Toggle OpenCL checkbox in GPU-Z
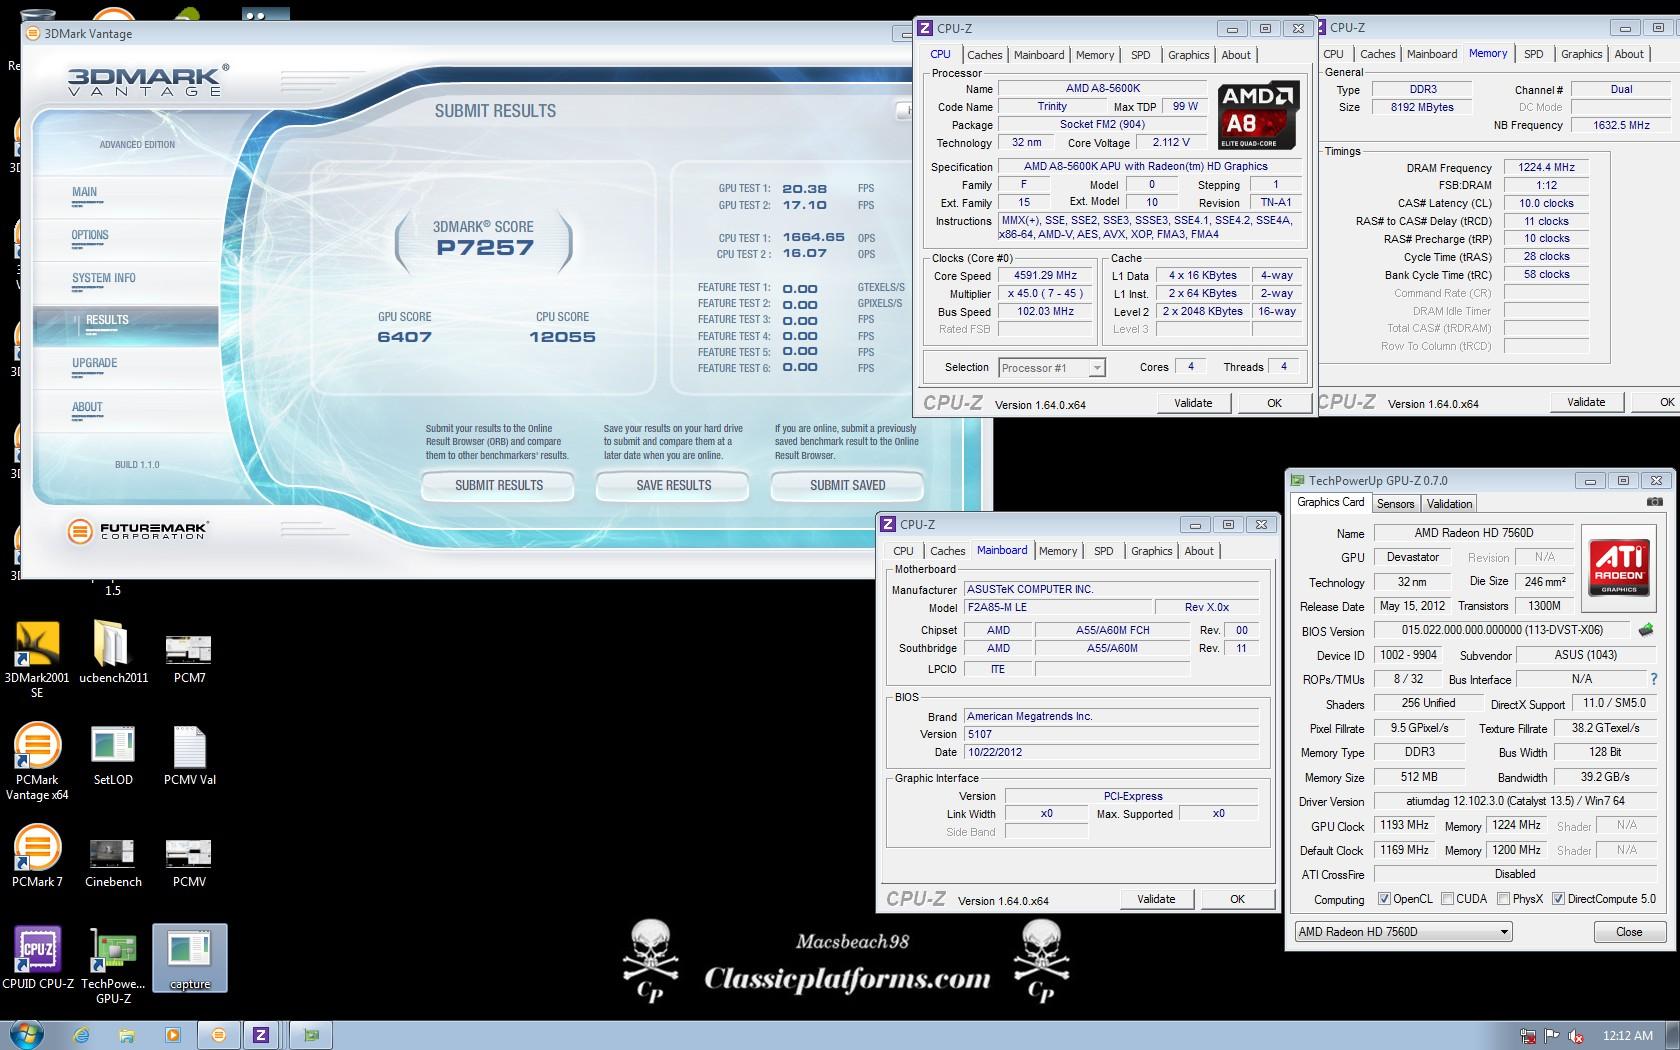 pos(1384,899)
